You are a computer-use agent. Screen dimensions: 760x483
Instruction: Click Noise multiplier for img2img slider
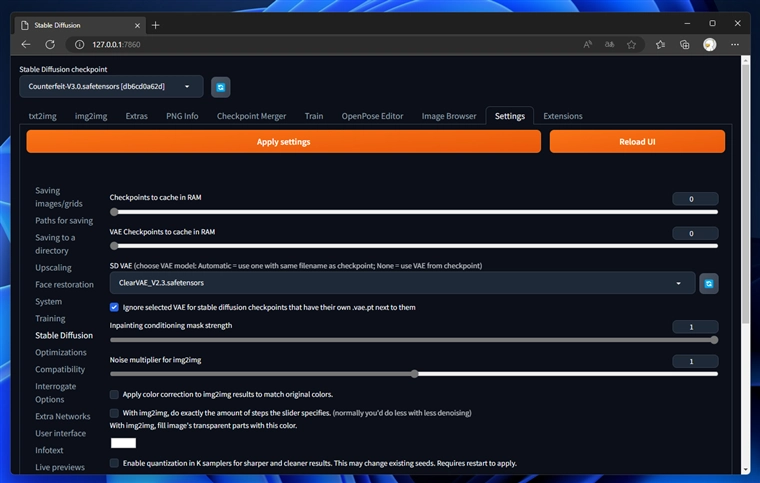414,374
